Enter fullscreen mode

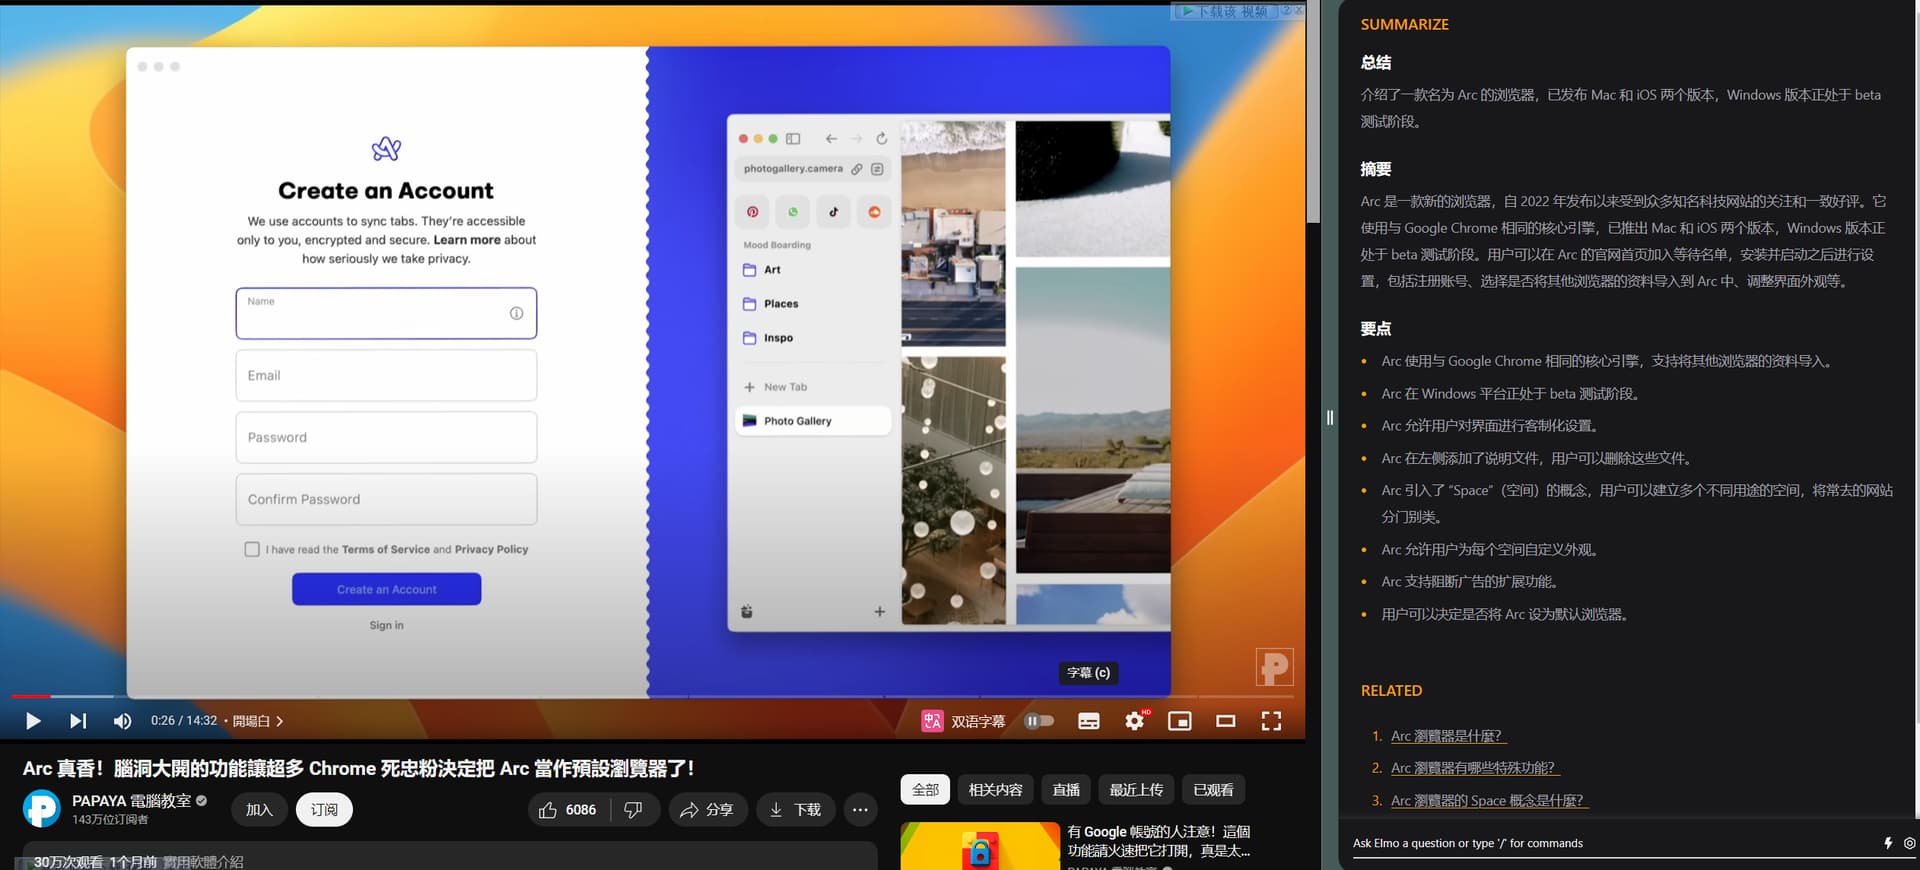(1271, 721)
